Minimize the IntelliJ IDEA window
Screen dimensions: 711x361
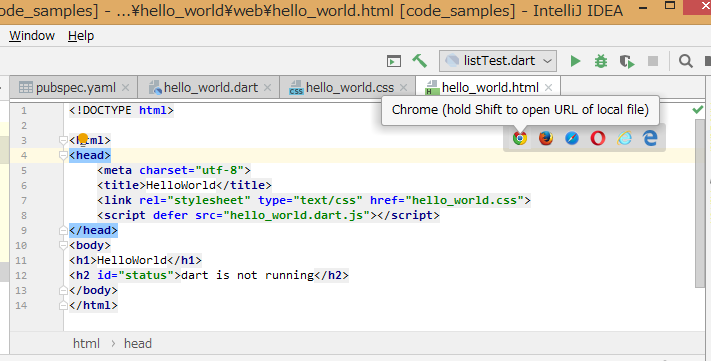(643, 8)
